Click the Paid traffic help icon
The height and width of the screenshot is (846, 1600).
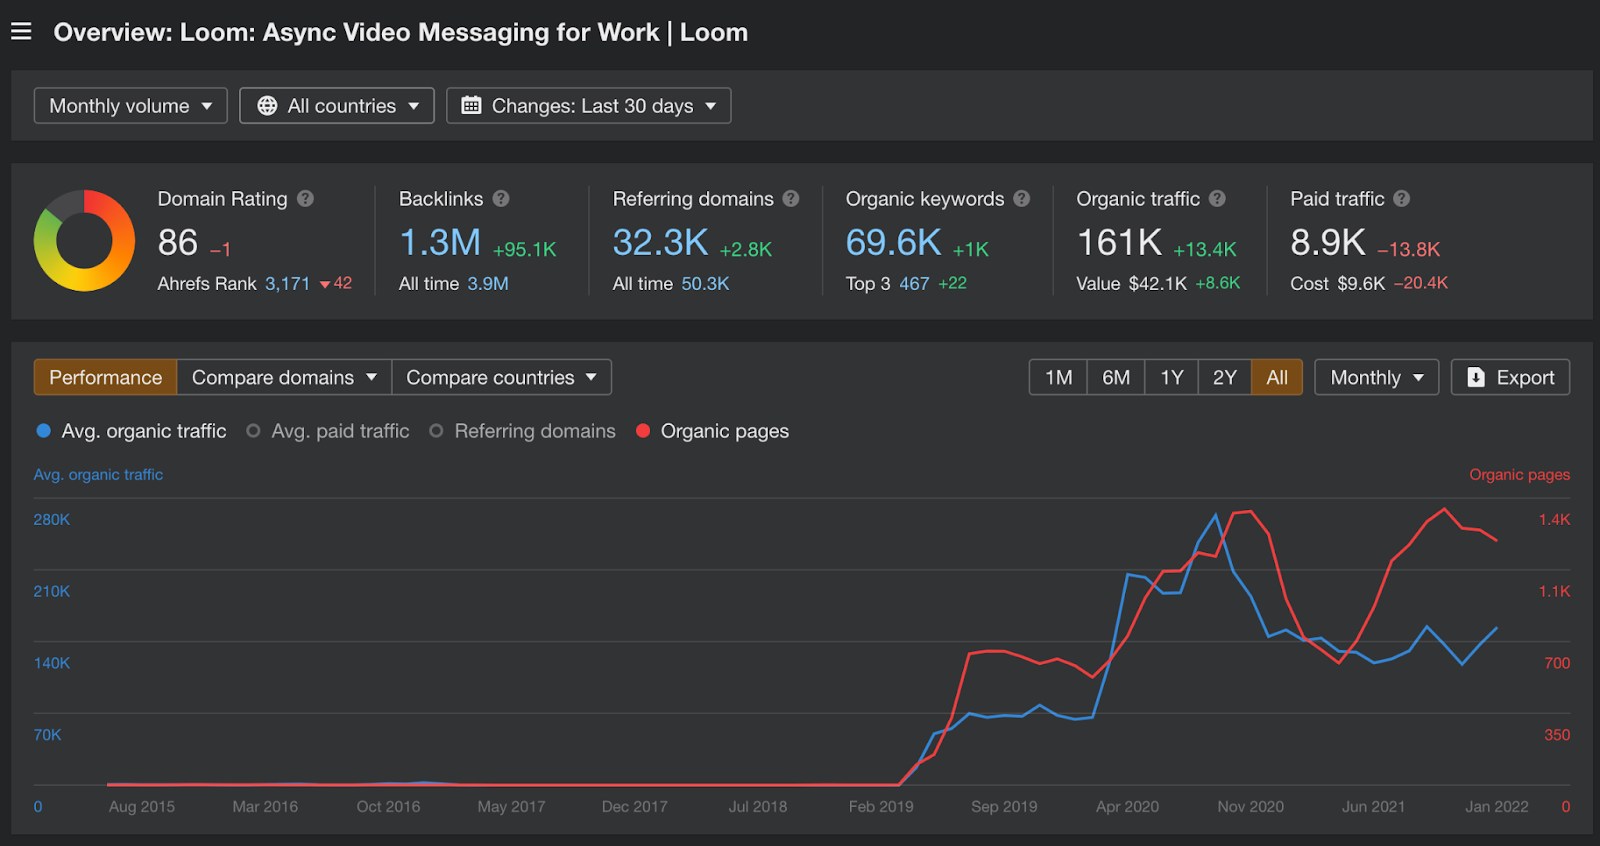pyautogui.click(x=1401, y=199)
